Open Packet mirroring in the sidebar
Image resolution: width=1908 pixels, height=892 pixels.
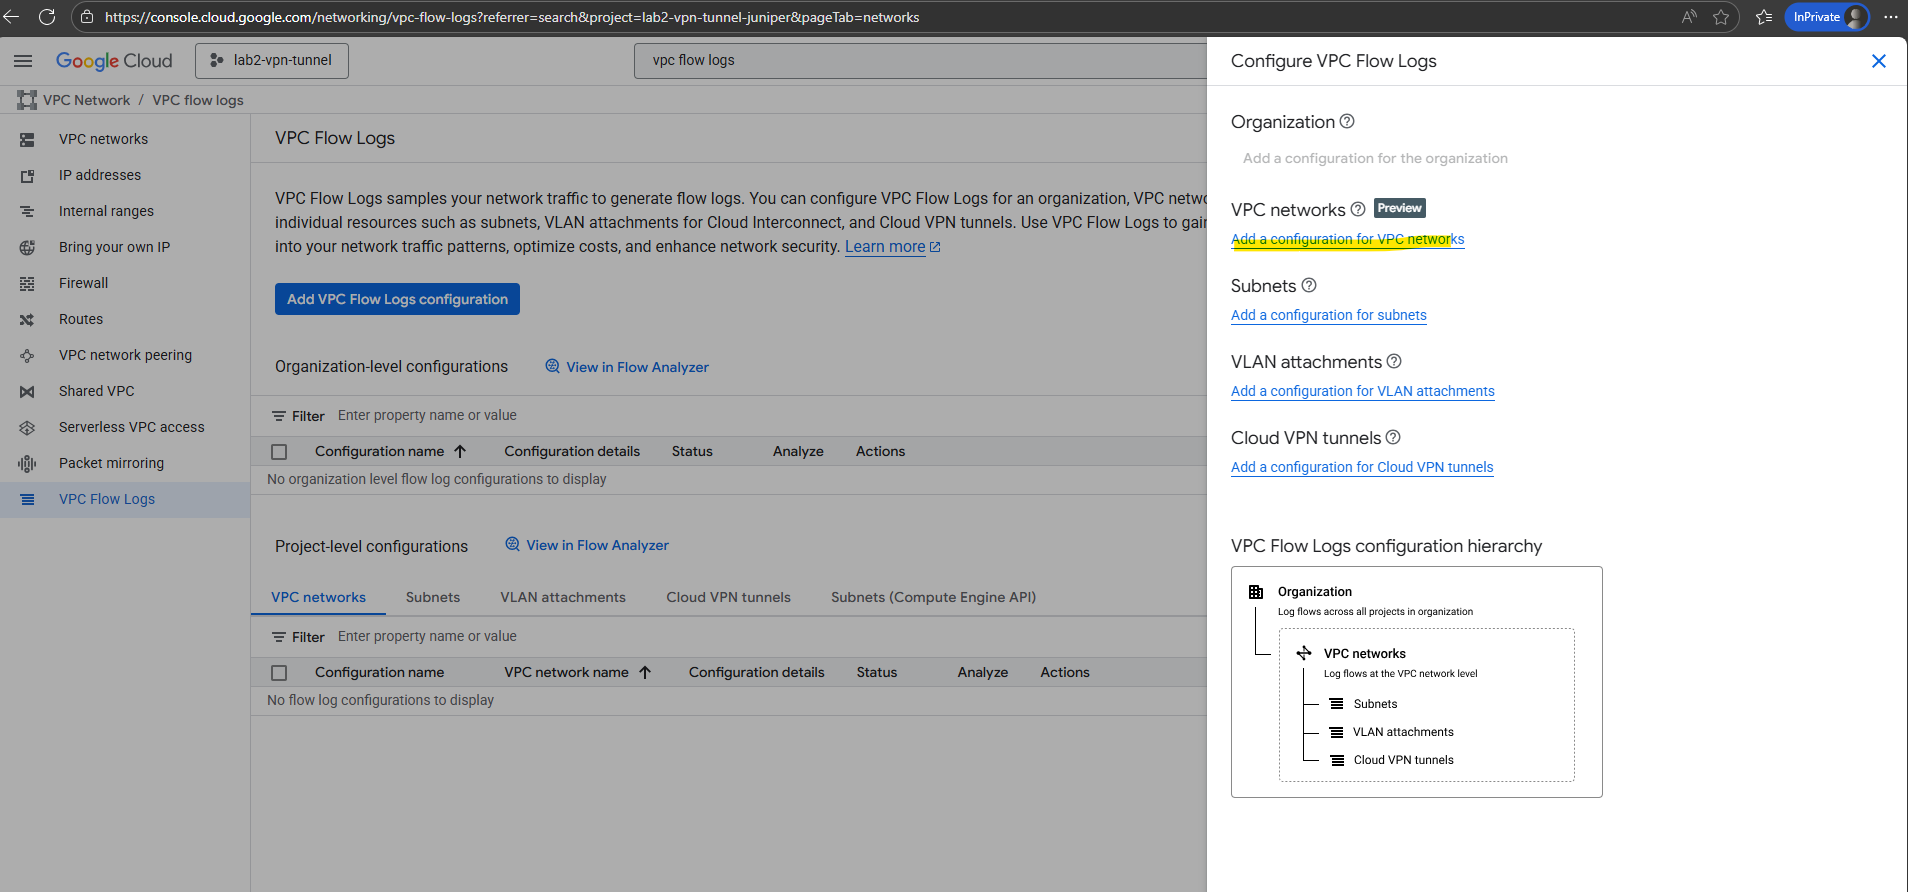[x=111, y=463]
